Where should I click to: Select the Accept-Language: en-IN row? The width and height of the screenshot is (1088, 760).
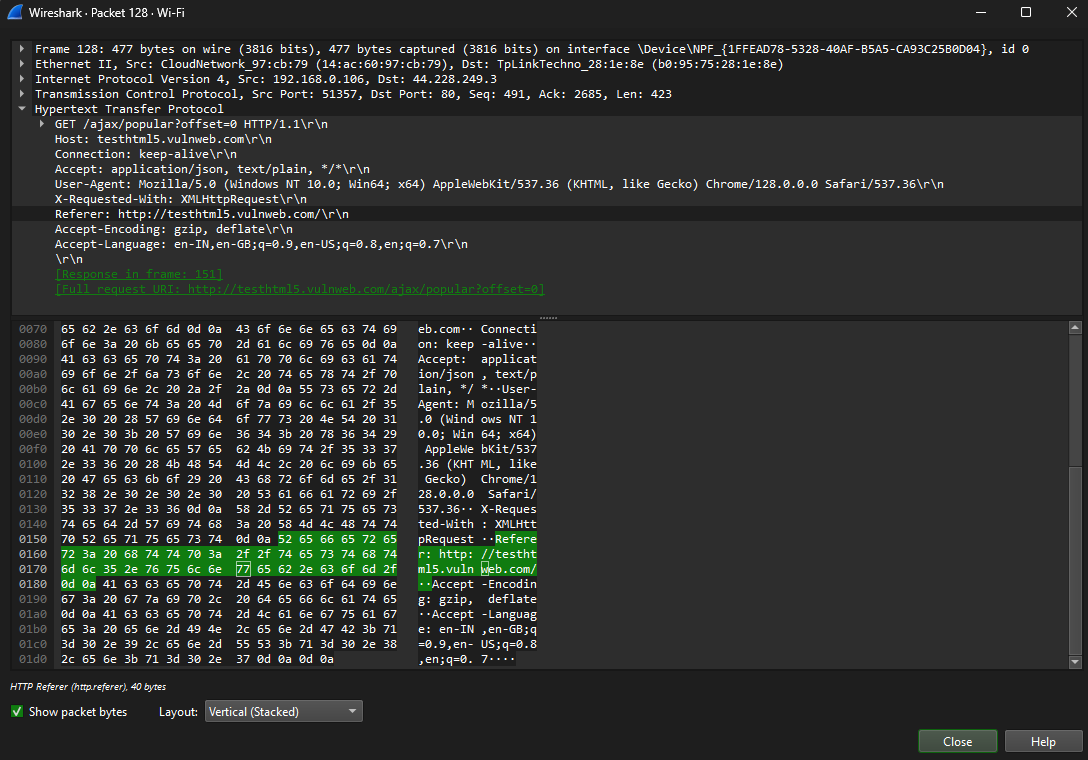(x=261, y=244)
